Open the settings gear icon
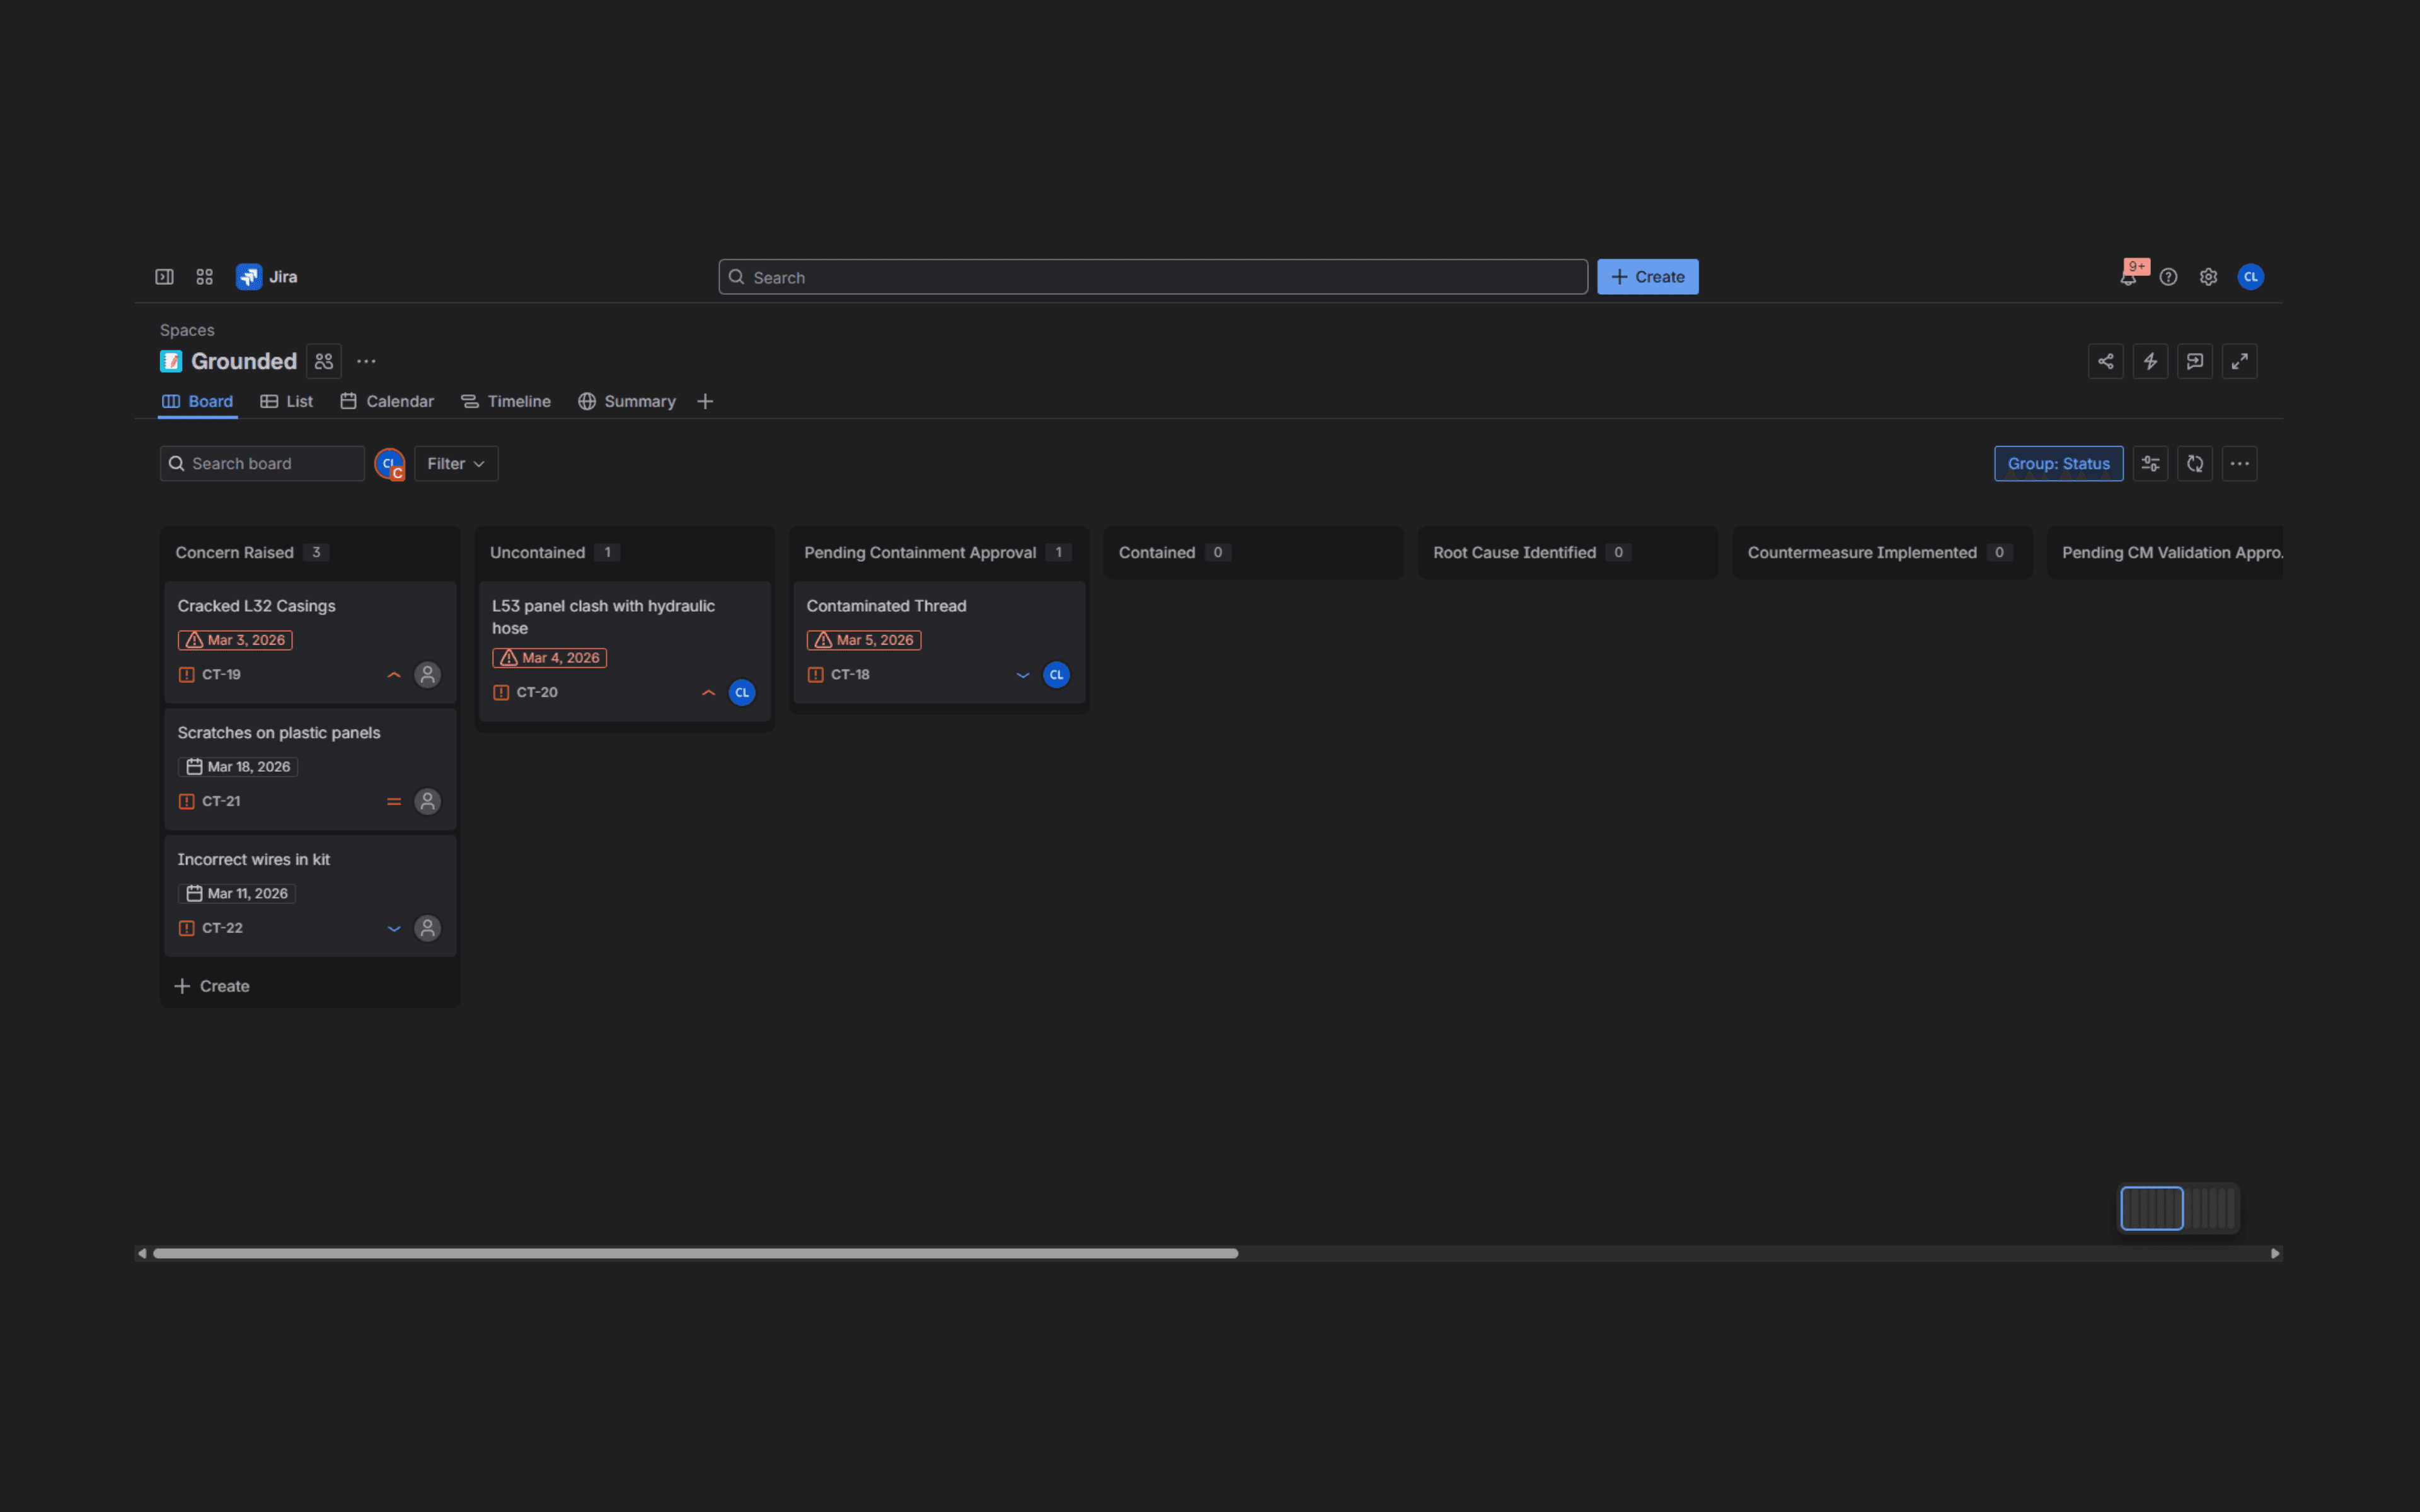The width and height of the screenshot is (2420, 1512). click(2208, 277)
